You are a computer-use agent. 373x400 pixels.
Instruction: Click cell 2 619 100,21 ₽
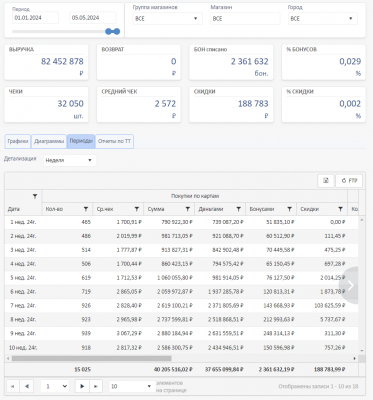(x=175, y=306)
